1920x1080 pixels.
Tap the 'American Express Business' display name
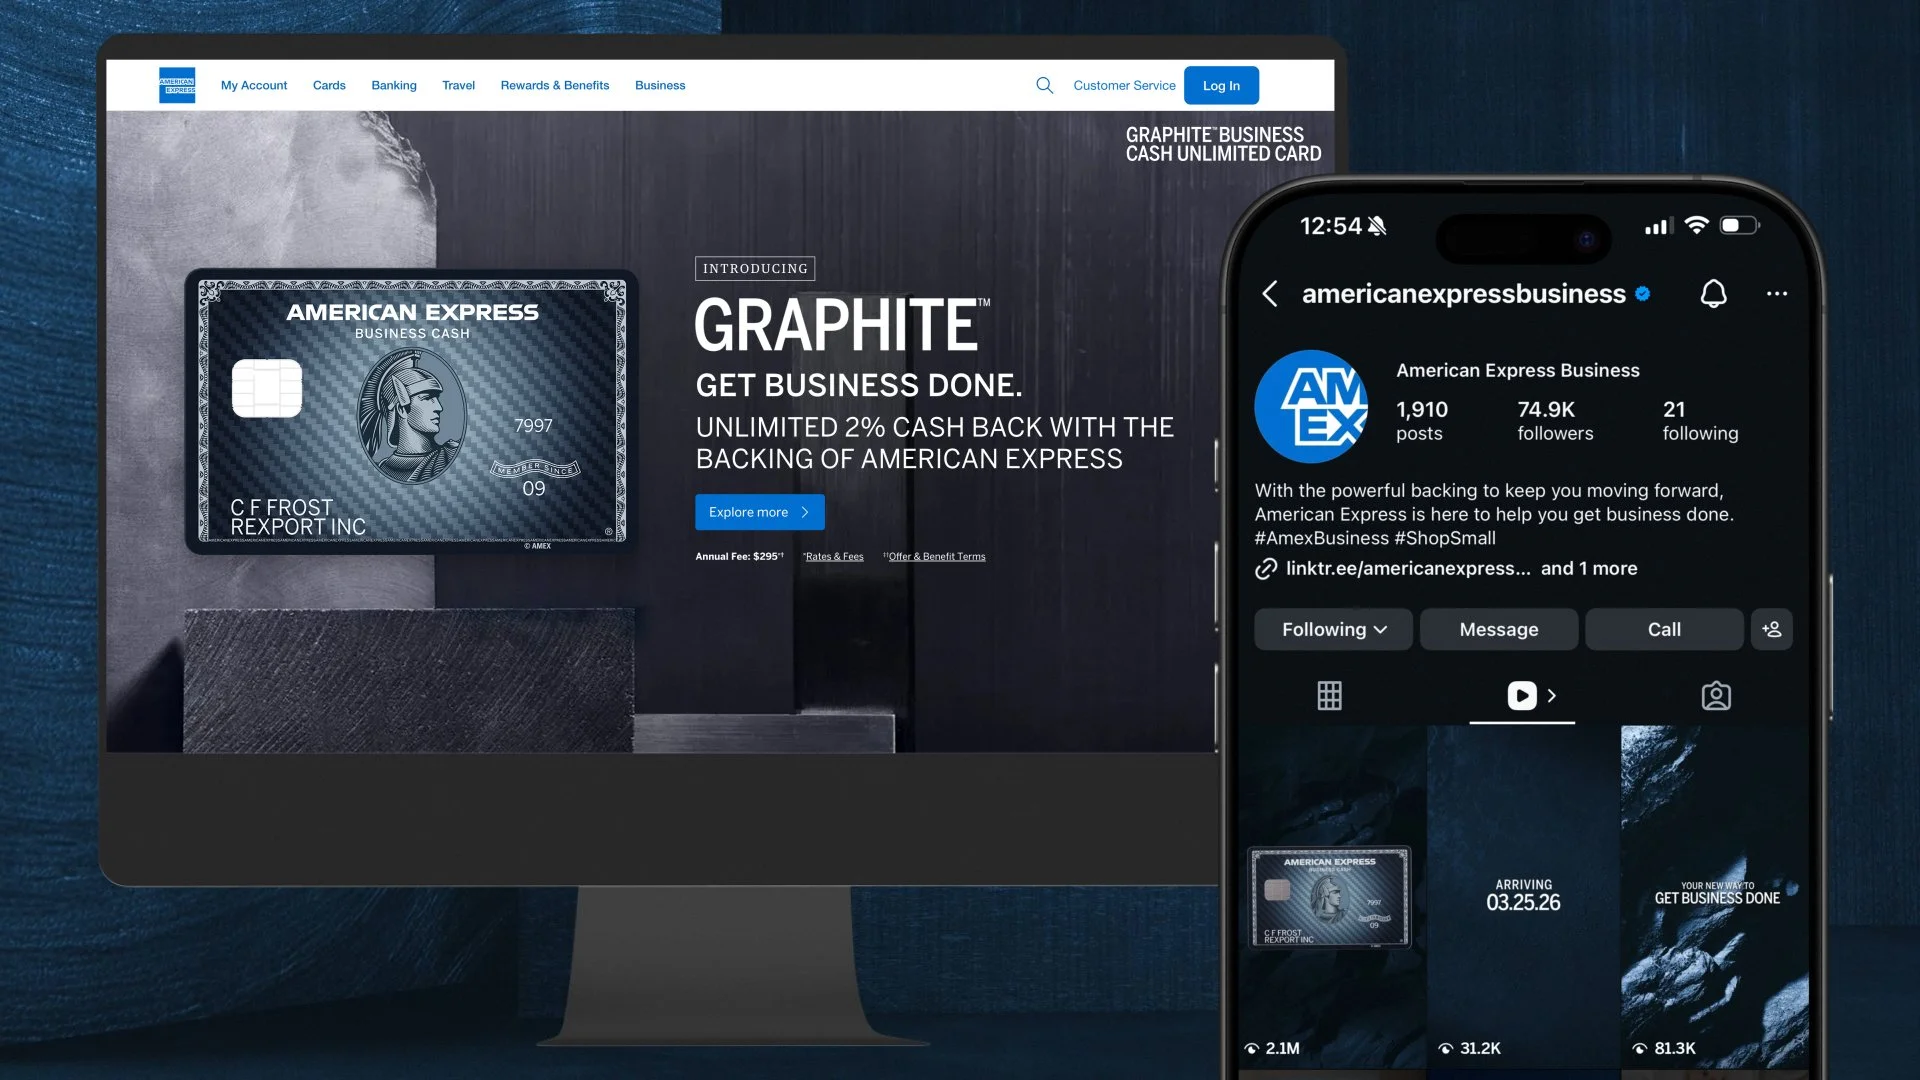pyautogui.click(x=1517, y=370)
